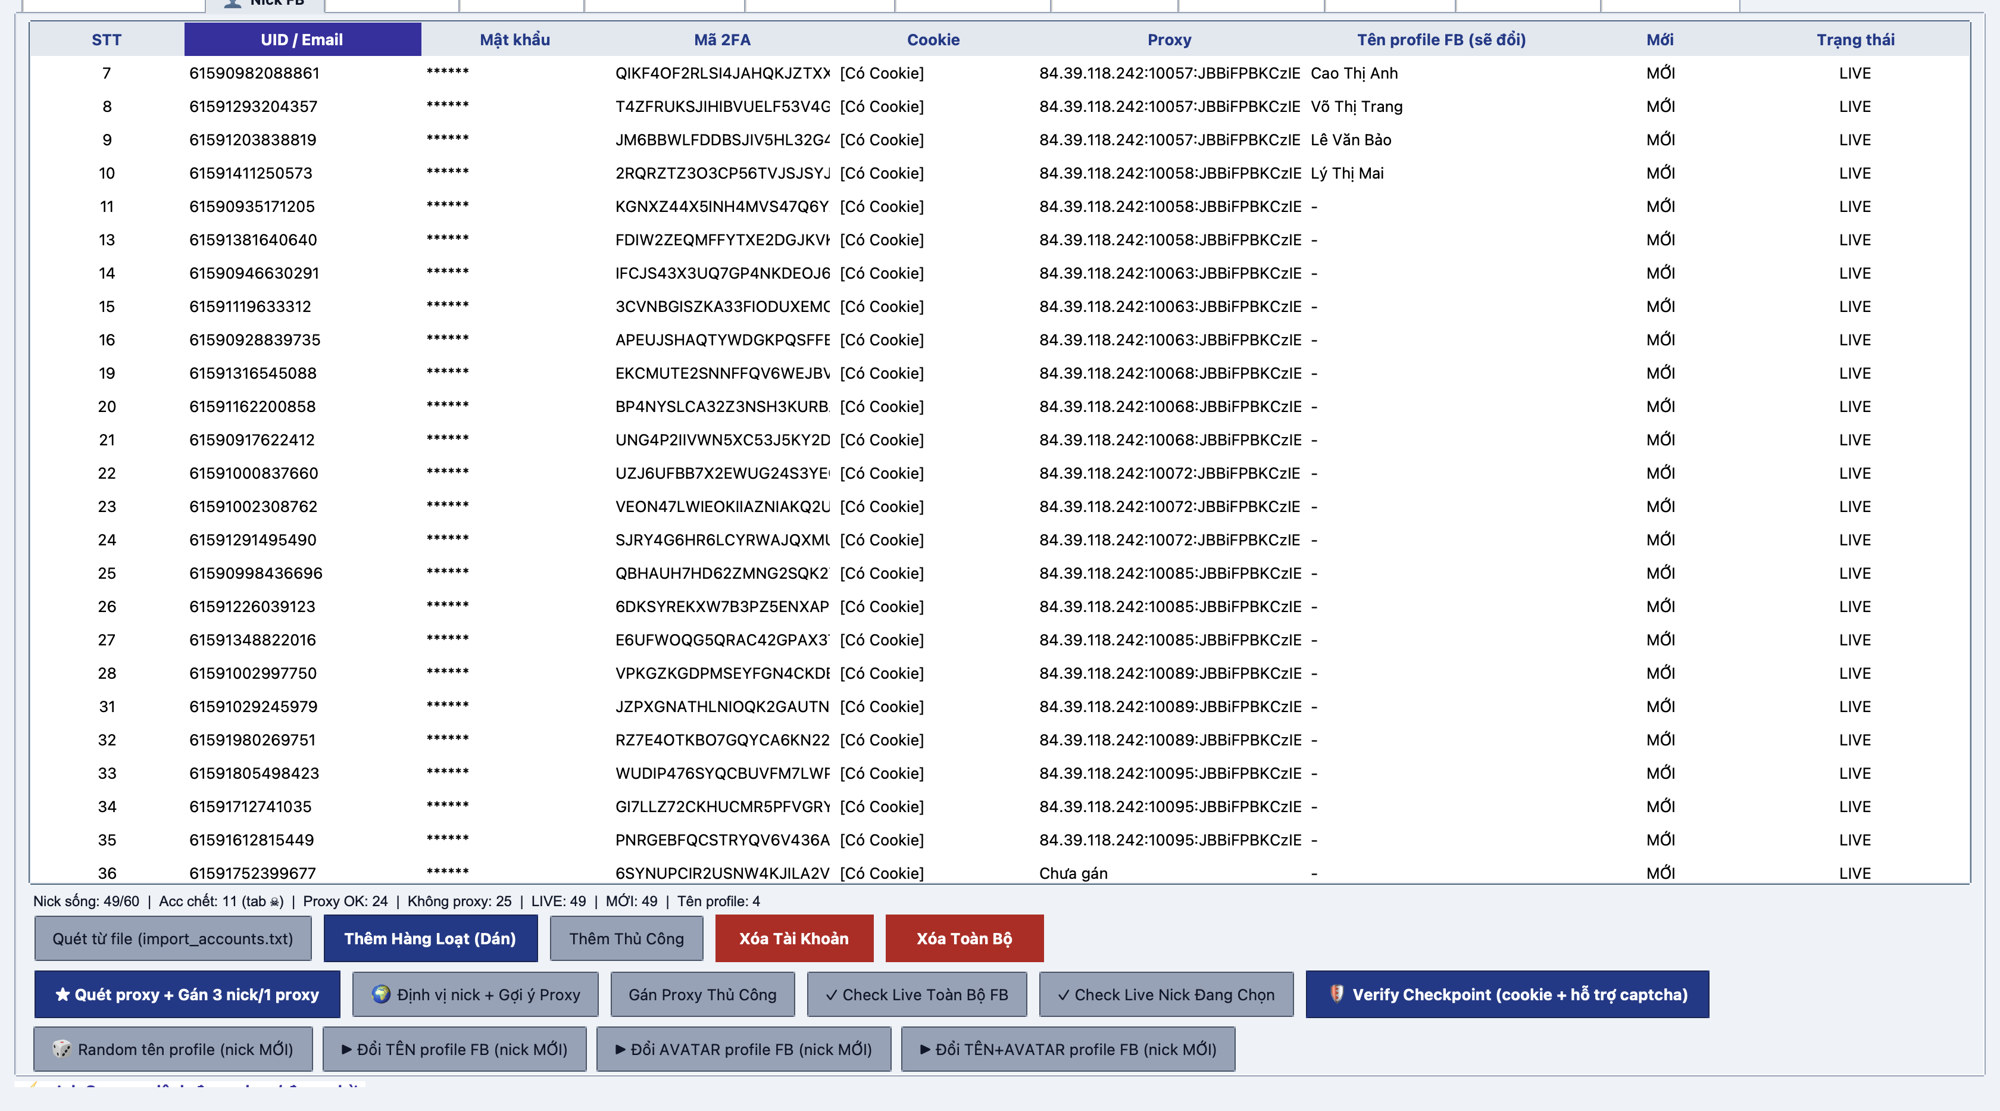The height and width of the screenshot is (1111, 2000).
Task: Click the Mới column header
Action: 1660,40
